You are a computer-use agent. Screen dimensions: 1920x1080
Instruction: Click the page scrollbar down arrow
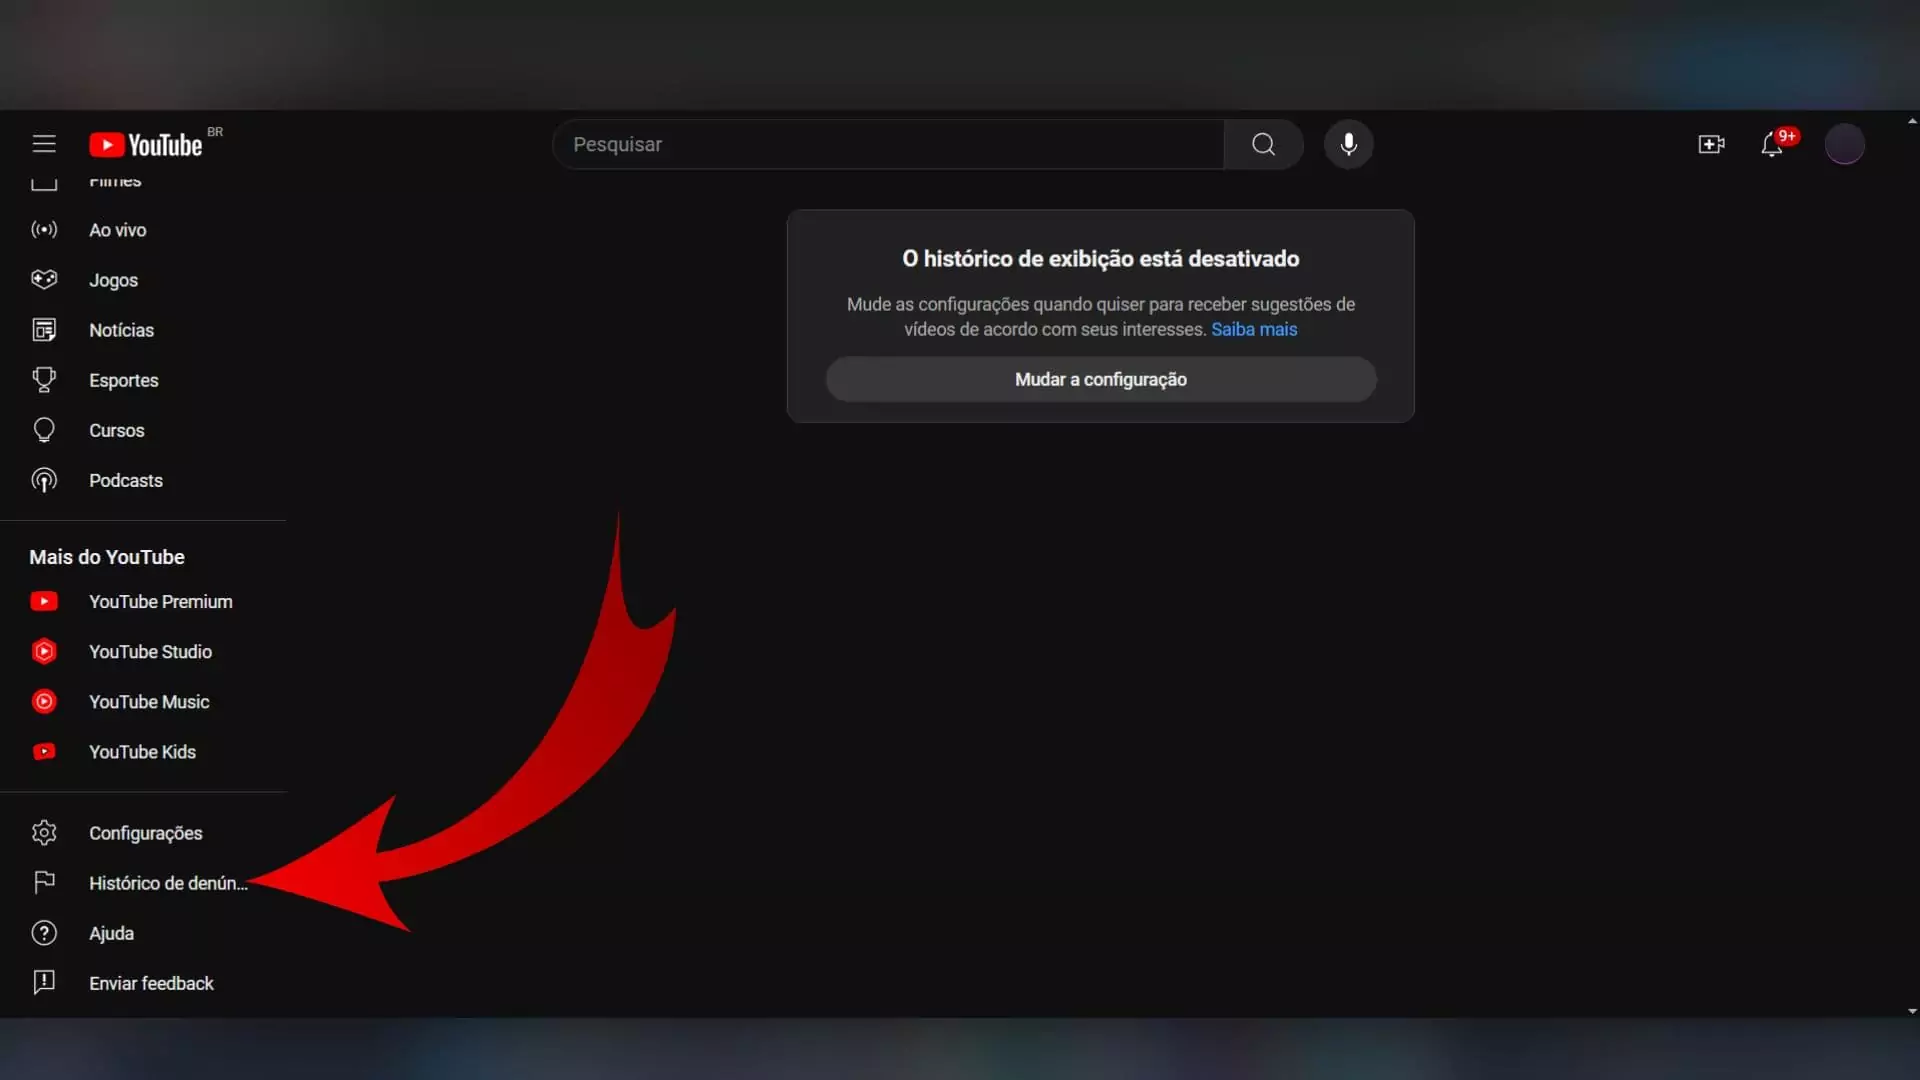[1912, 1011]
